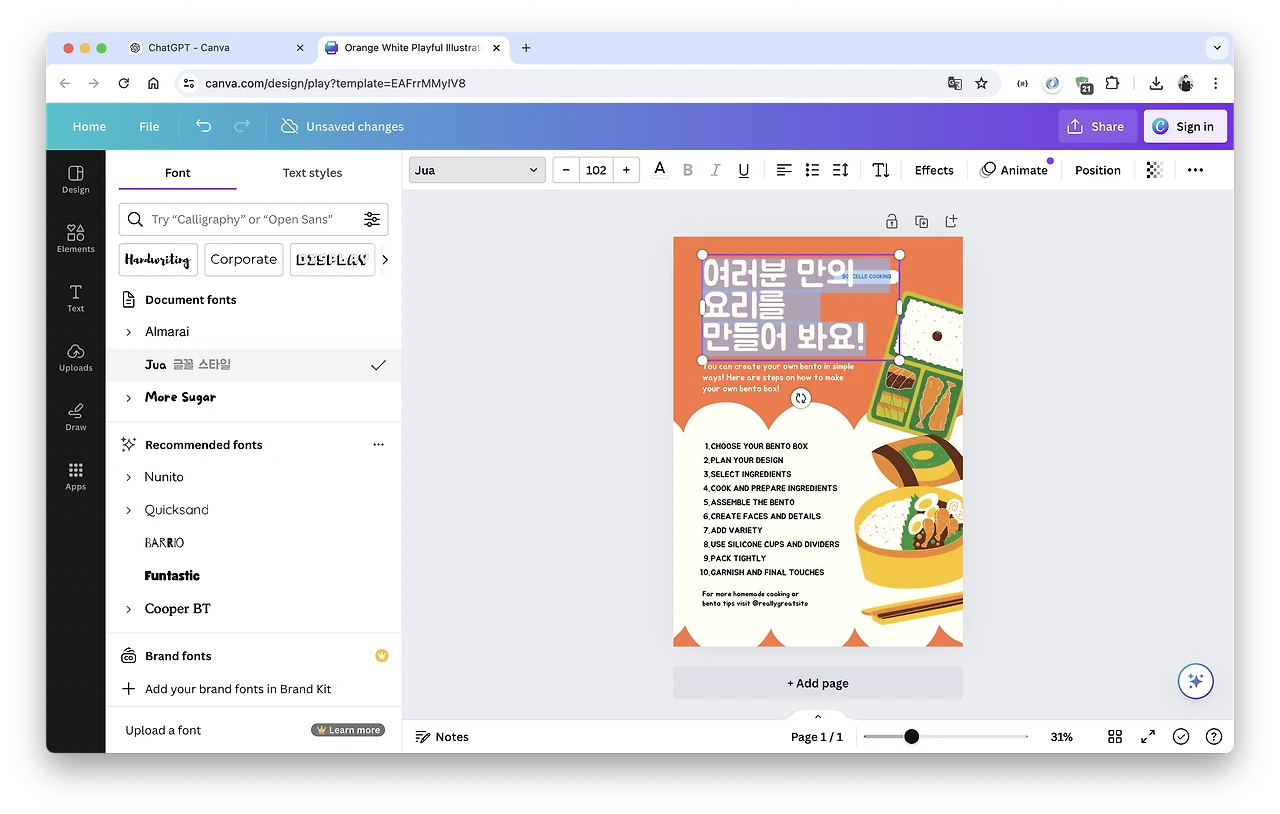Duplicate the page
Image resolution: width=1280 pixels, height=814 pixels.
921,221
